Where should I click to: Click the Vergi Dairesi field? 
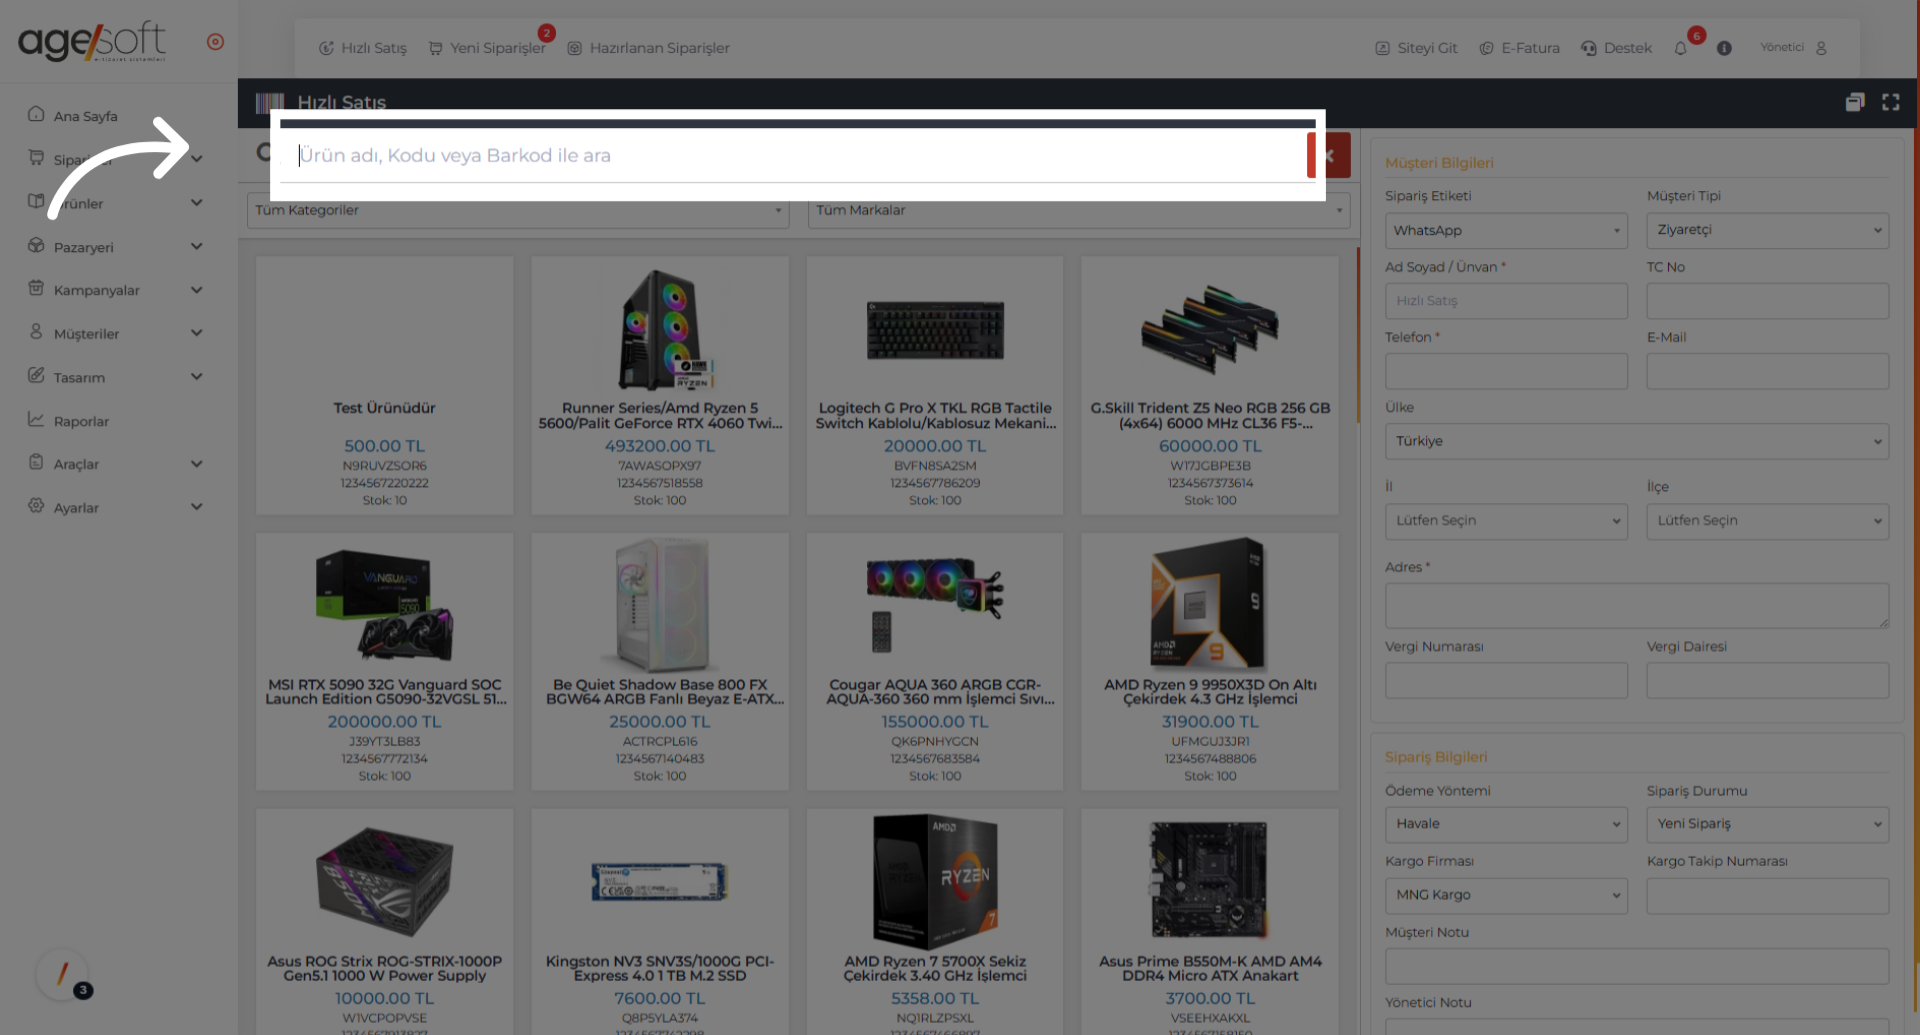pyautogui.click(x=1768, y=680)
